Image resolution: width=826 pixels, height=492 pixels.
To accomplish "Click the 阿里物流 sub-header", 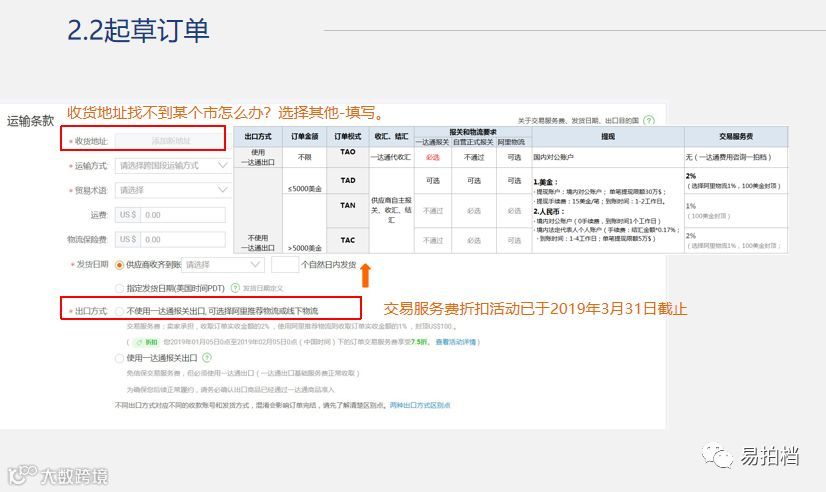I will pyautogui.click(x=514, y=142).
